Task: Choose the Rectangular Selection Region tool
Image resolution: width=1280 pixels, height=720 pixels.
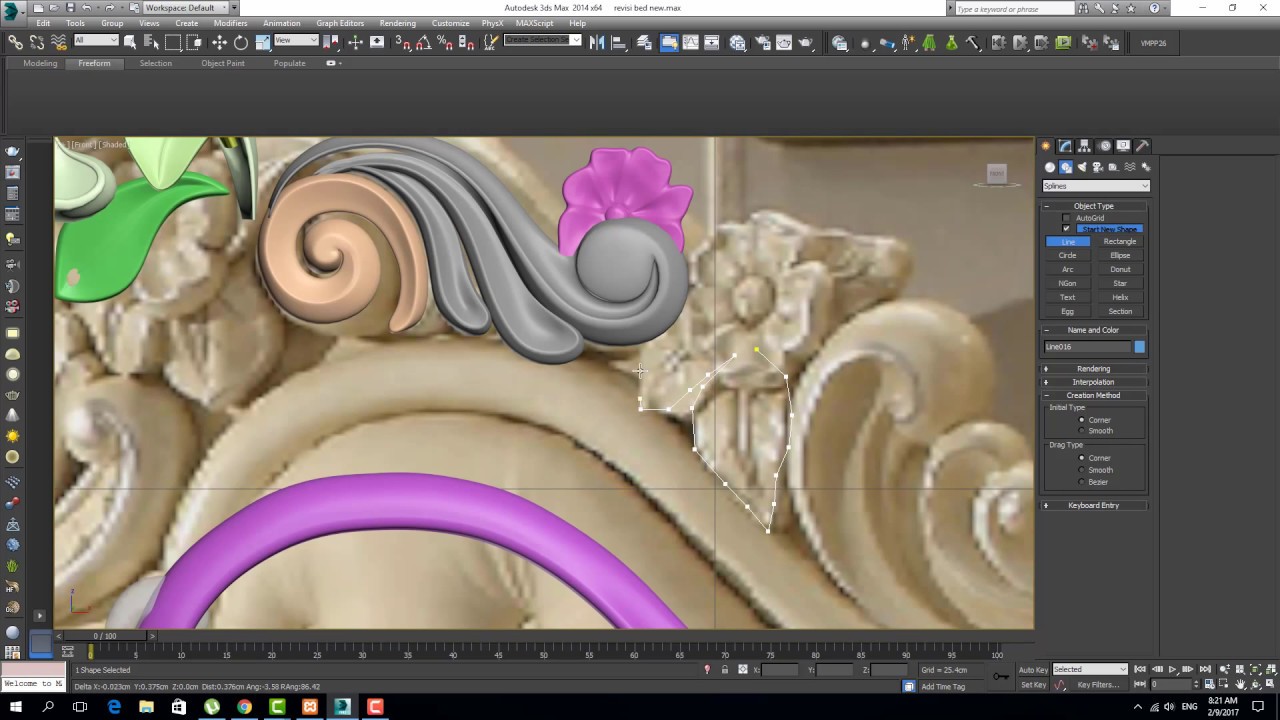Action: point(173,42)
